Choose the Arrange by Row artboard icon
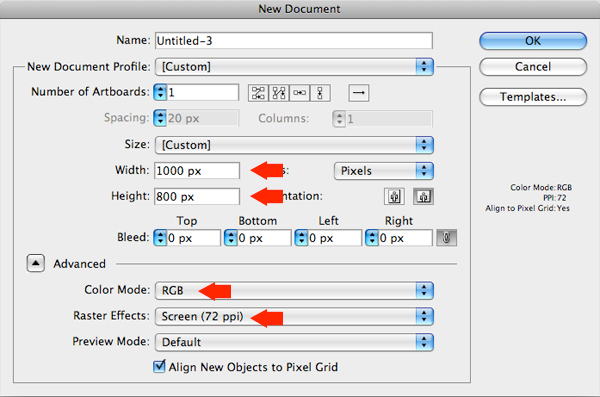Viewport: 600px width, 397px height. 299,93
